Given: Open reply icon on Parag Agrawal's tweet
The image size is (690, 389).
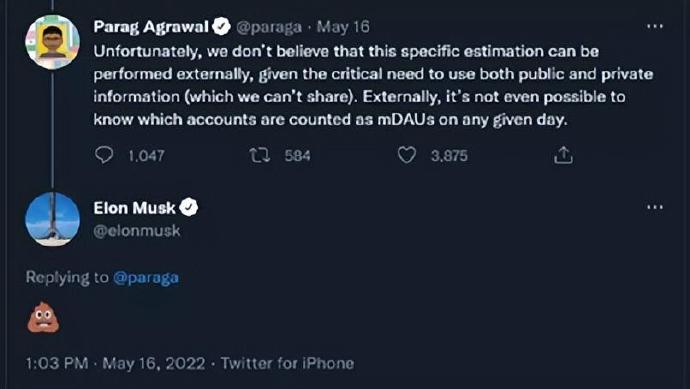Looking at the screenshot, I should [x=104, y=155].
